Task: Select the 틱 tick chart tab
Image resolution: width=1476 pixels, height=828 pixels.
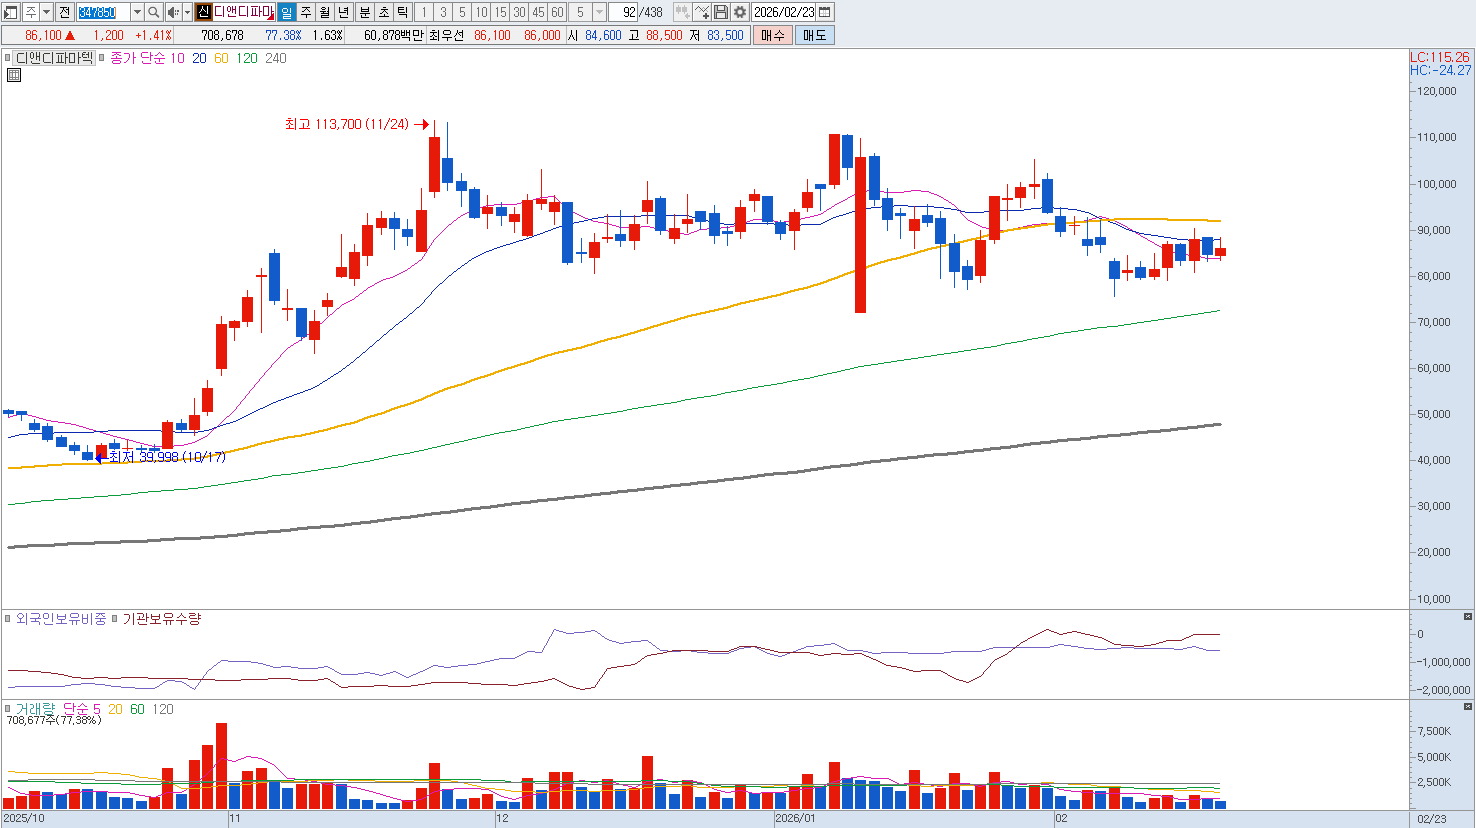Action: click(402, 12)
